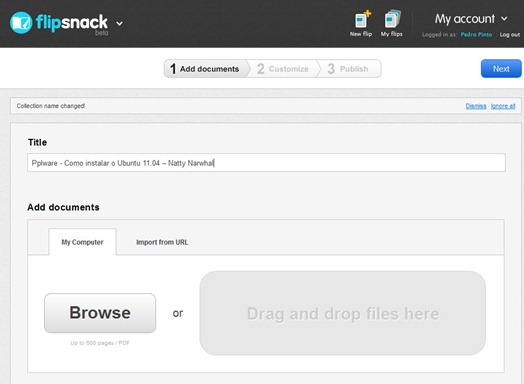Click the blue Next button
The width and height of the screenshot is (524, 384).
point(501,69)
